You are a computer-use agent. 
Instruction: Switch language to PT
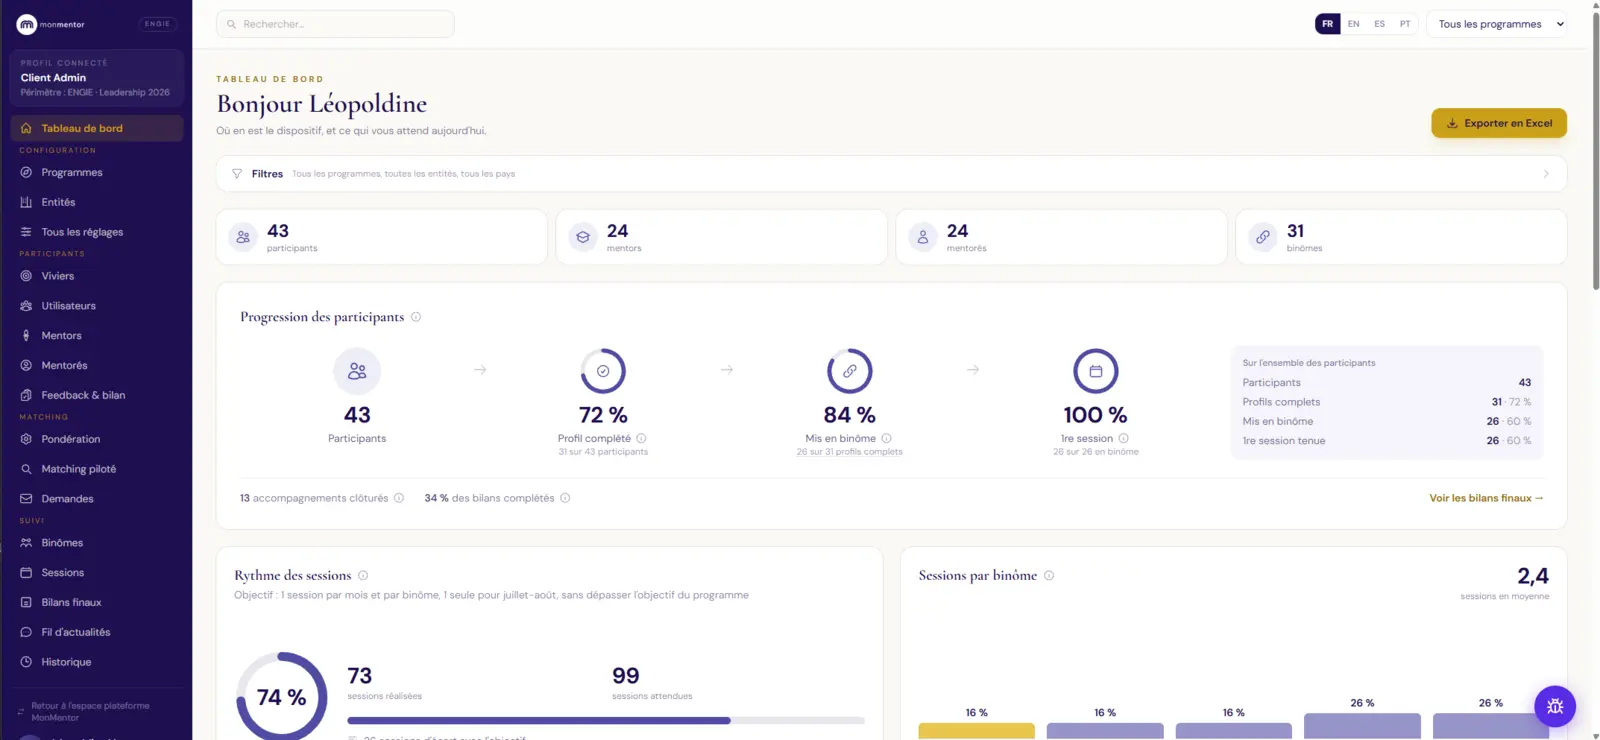click(x=1405, y=24)
